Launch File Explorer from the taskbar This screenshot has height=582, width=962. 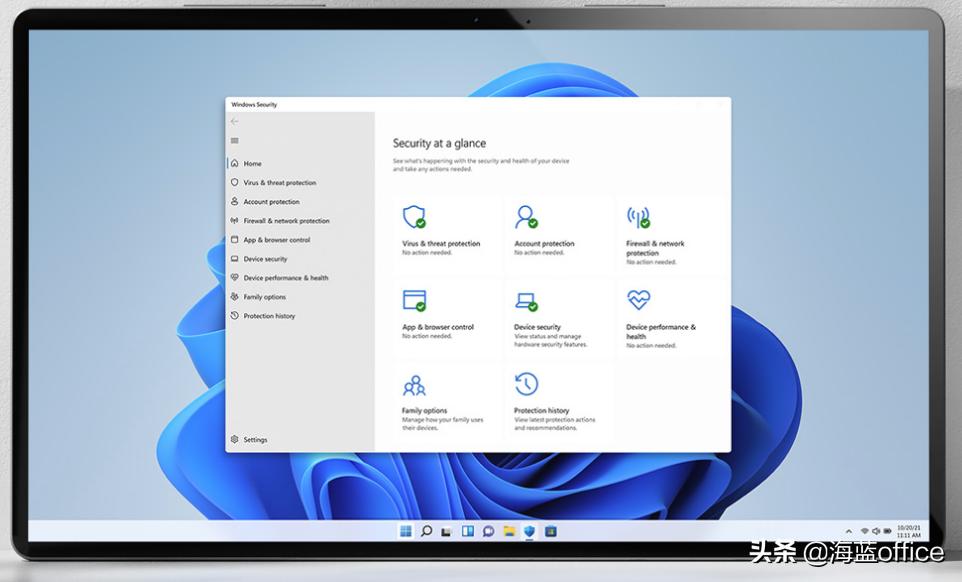511,531
